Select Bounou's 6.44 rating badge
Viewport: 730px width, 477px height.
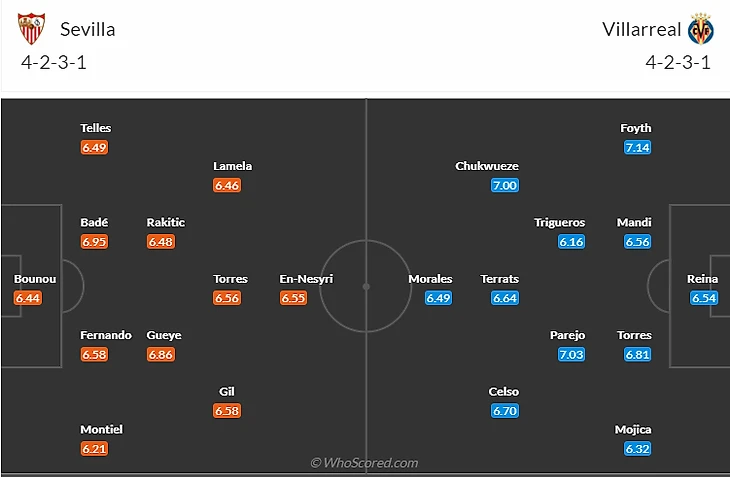pyautogui.click(x=28, y=298)
